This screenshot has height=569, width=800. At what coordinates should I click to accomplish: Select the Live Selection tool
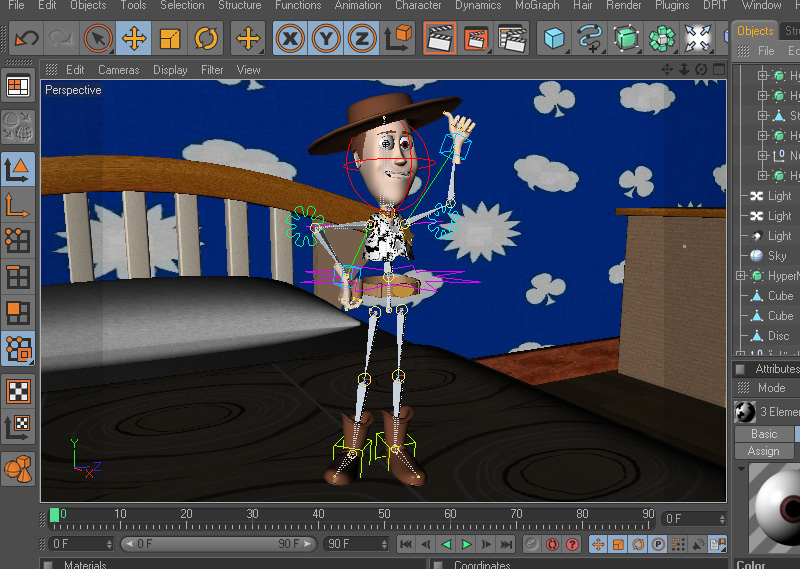97,38
